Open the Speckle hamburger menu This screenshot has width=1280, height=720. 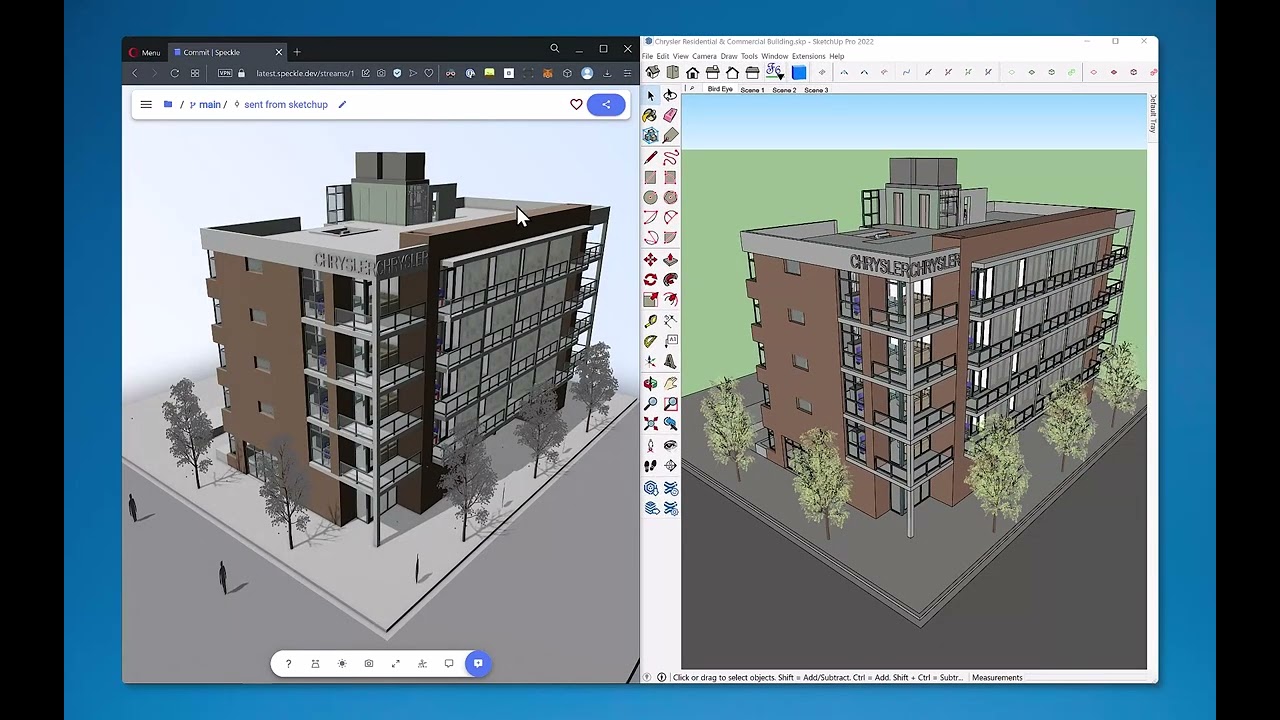146,104
